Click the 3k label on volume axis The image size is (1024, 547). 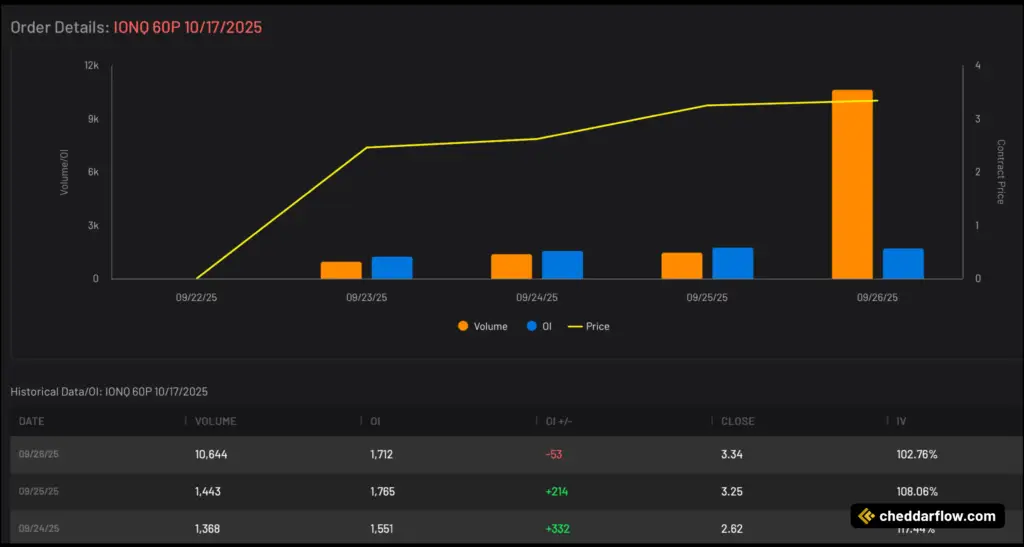pos(93,226)
